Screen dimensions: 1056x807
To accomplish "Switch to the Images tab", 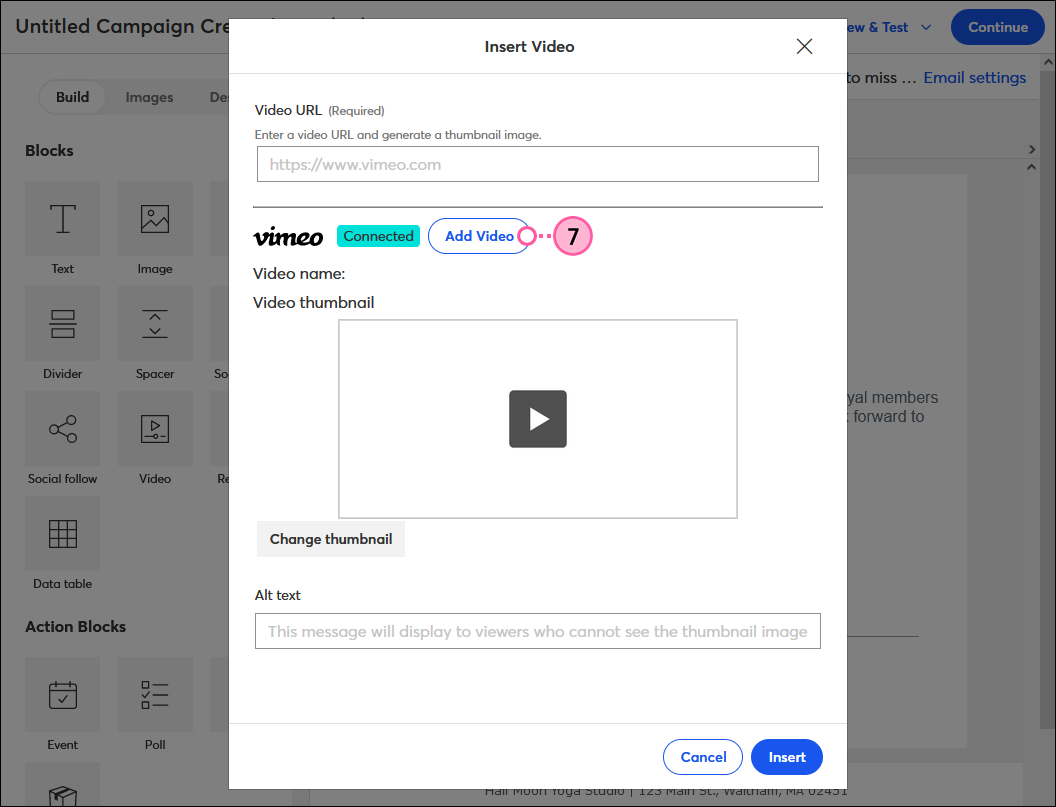I will coord(149,97).
